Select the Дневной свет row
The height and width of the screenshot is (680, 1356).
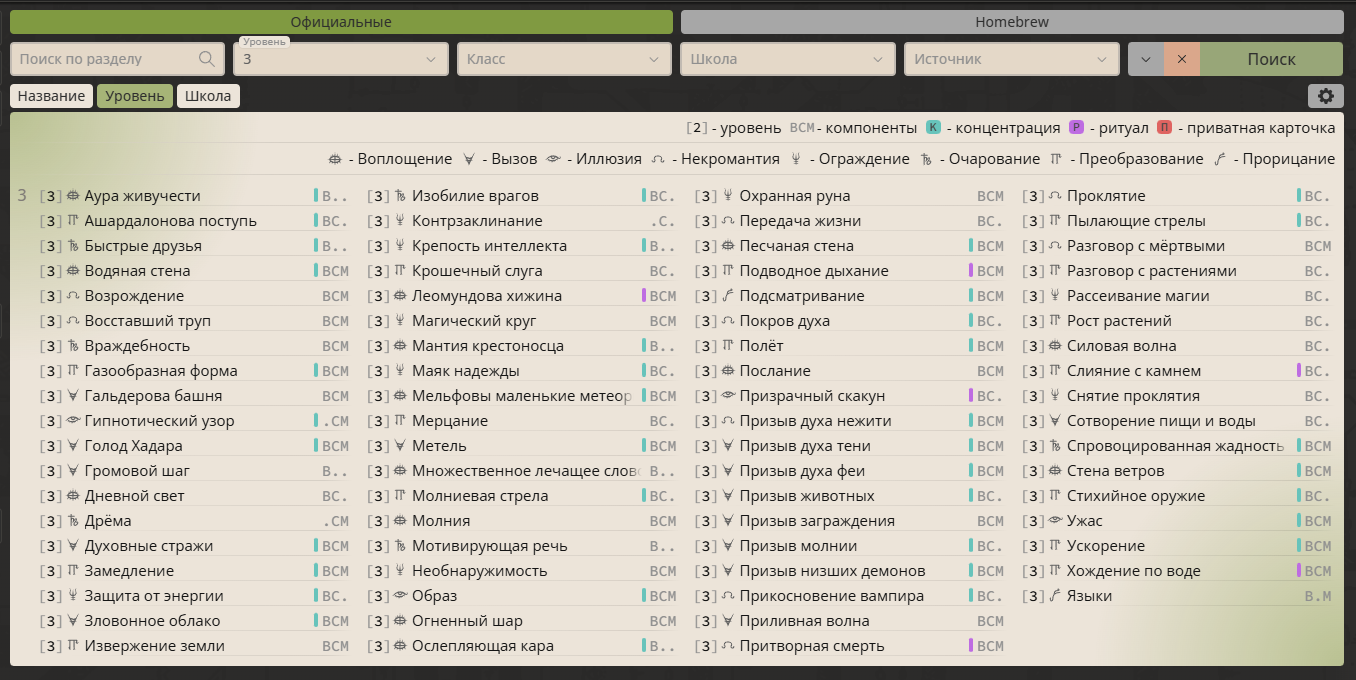[195, 496]
